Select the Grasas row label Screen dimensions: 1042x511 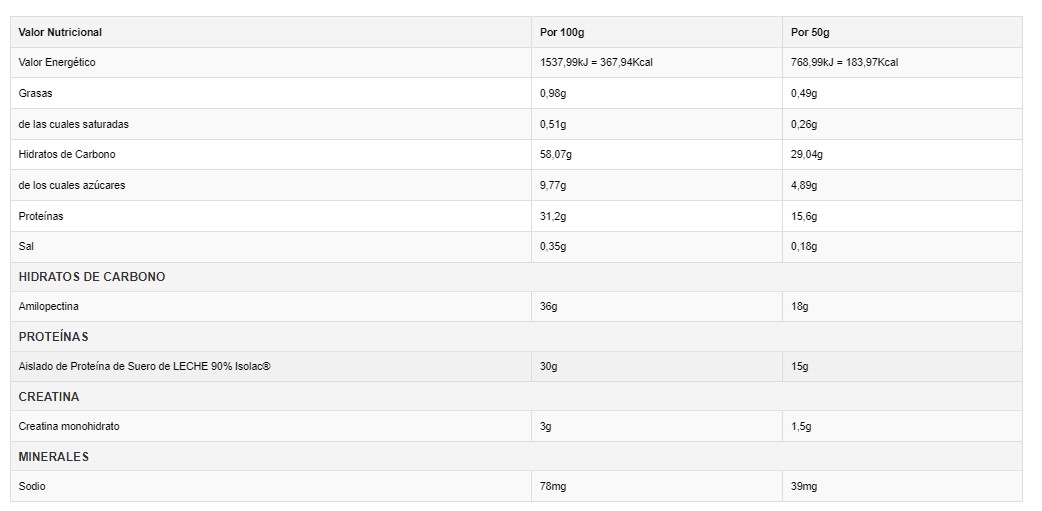pyautogui.click(x=35, y=93)
